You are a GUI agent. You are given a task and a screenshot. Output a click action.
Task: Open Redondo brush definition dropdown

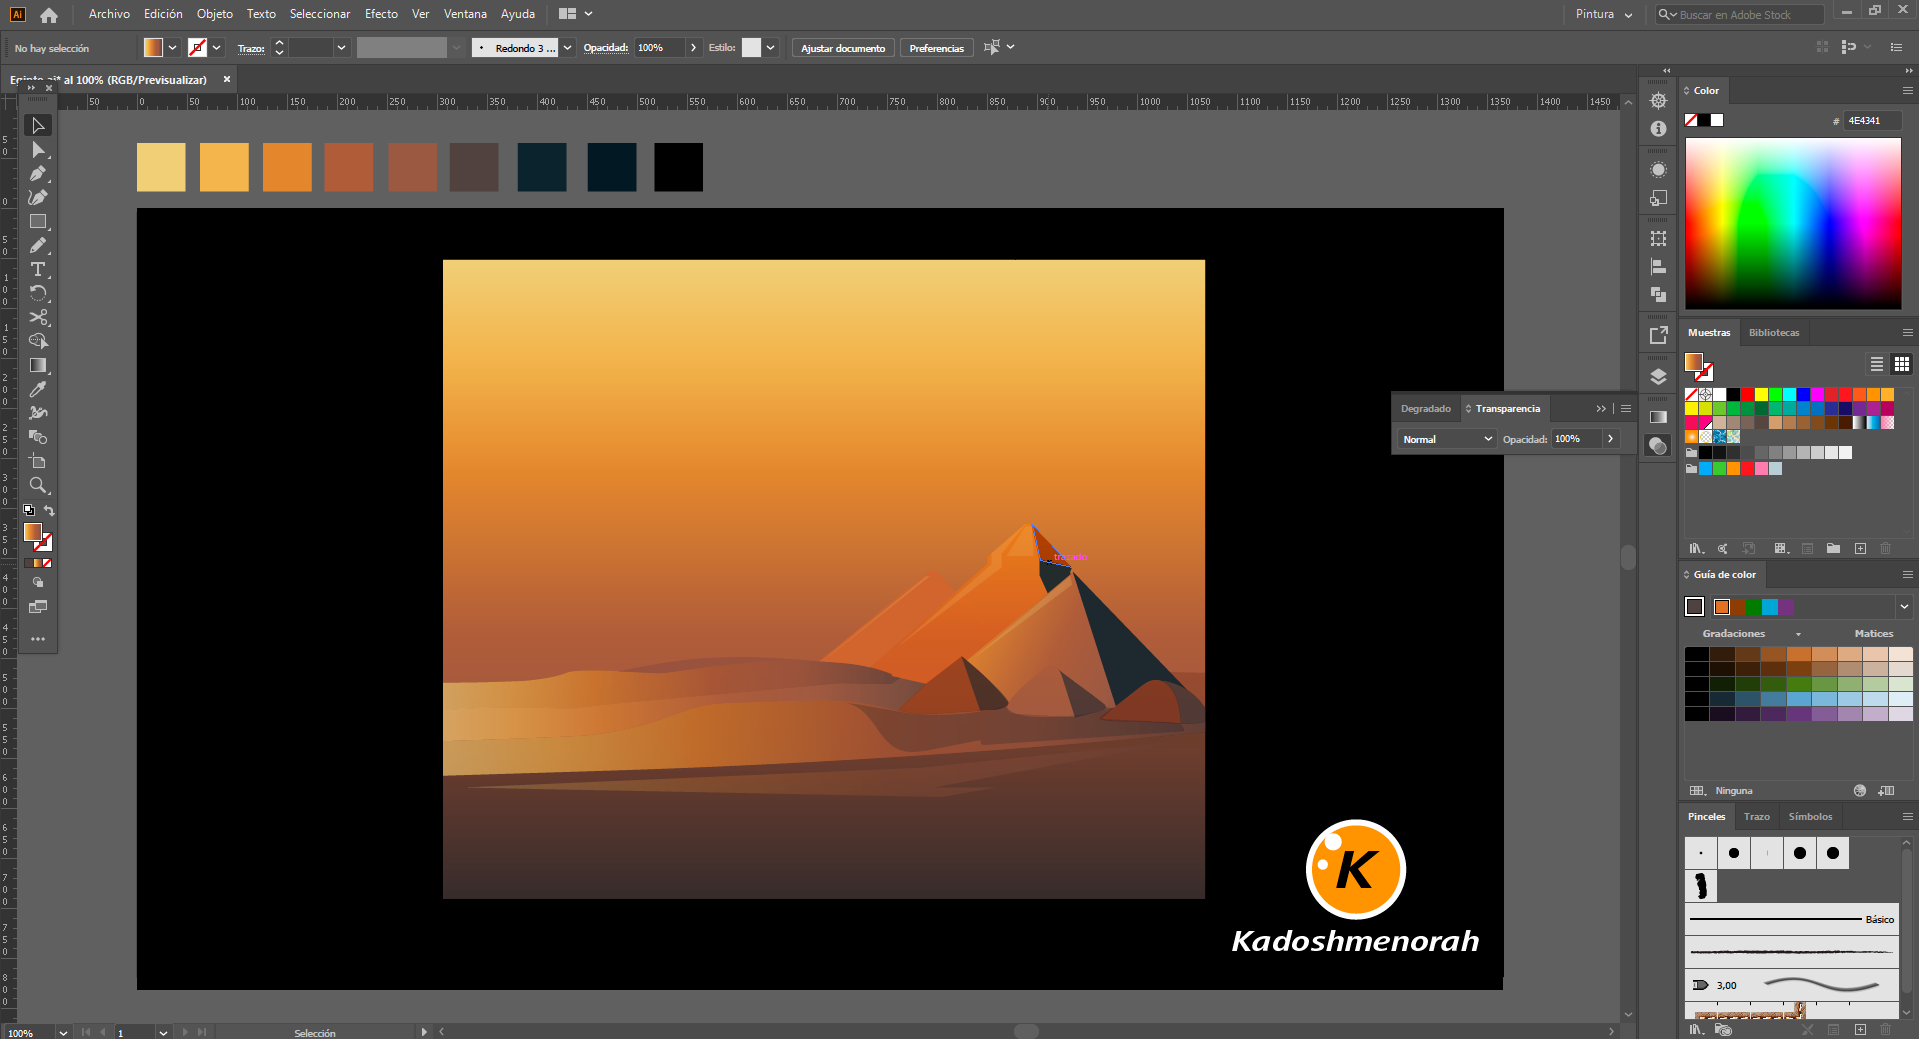coord(568,48)
